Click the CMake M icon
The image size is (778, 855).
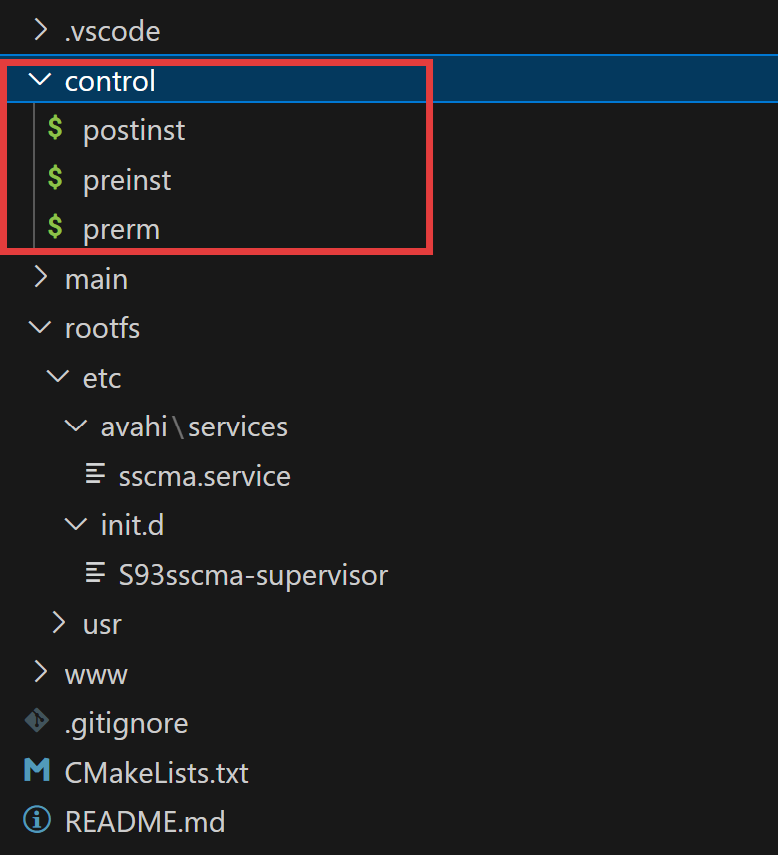coord(37,770)
